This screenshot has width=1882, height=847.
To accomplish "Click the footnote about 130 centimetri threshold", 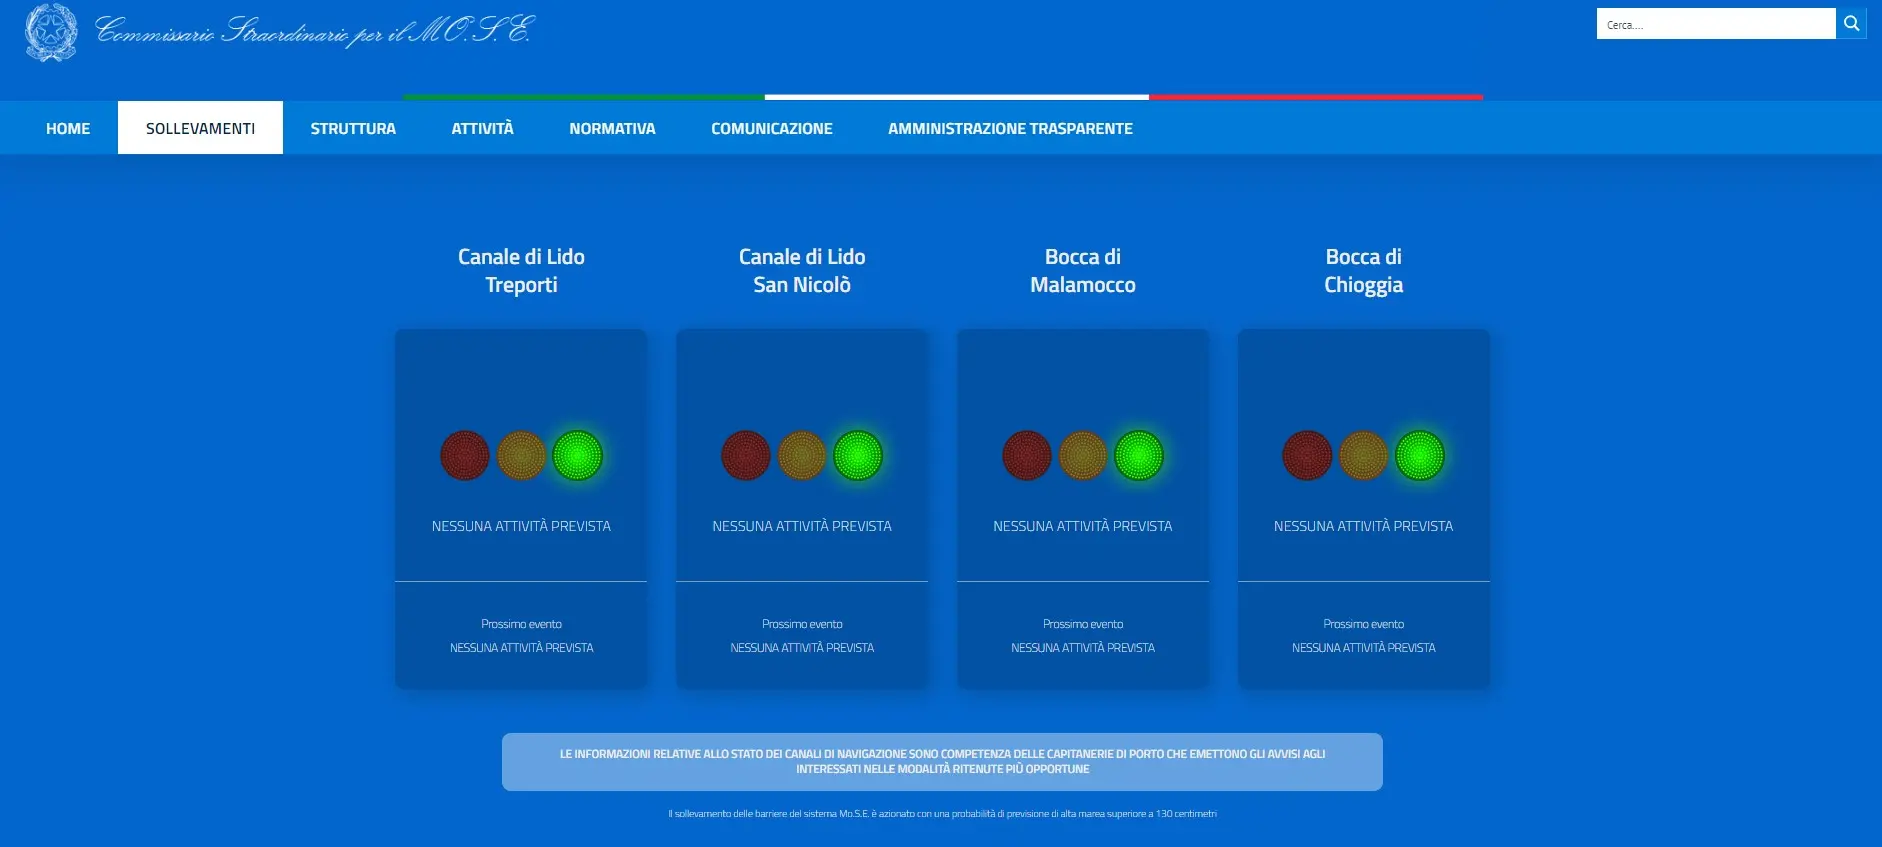I will (x=942, y=814).
